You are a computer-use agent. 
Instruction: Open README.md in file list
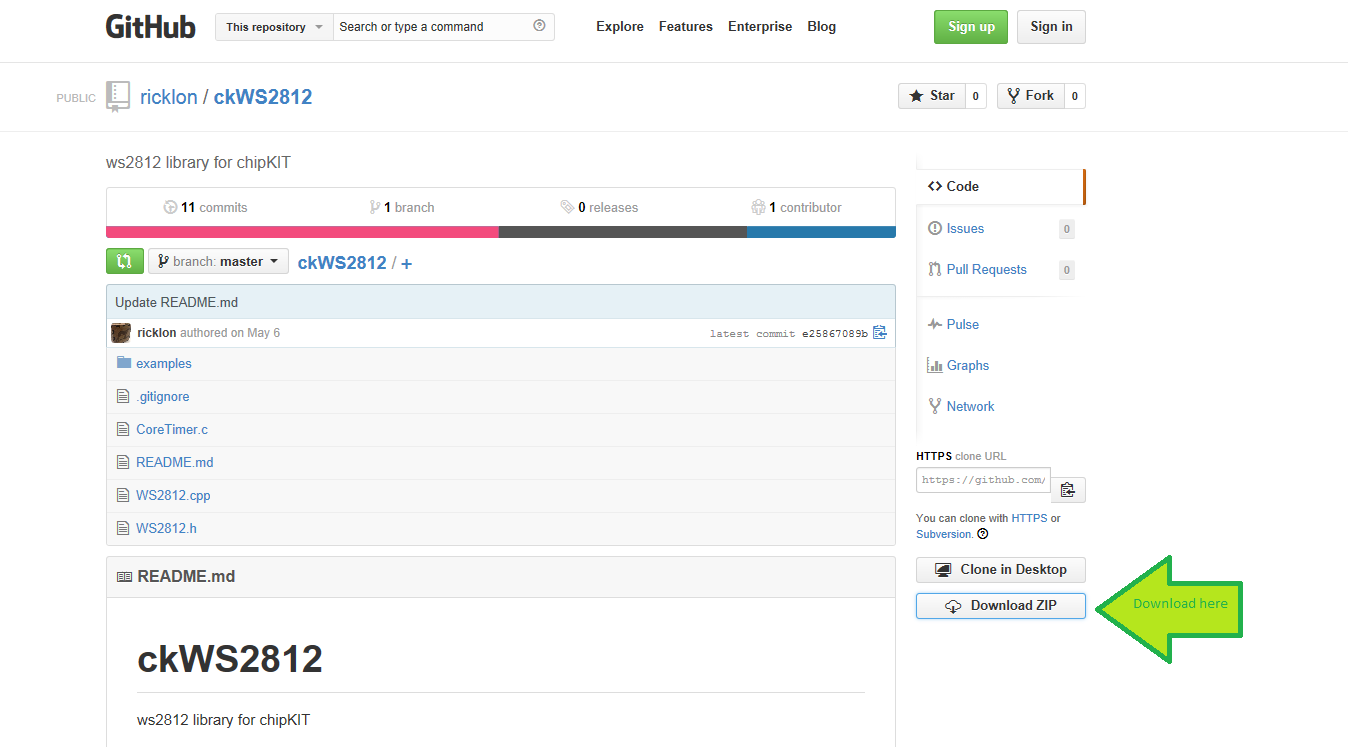(175, 463)
